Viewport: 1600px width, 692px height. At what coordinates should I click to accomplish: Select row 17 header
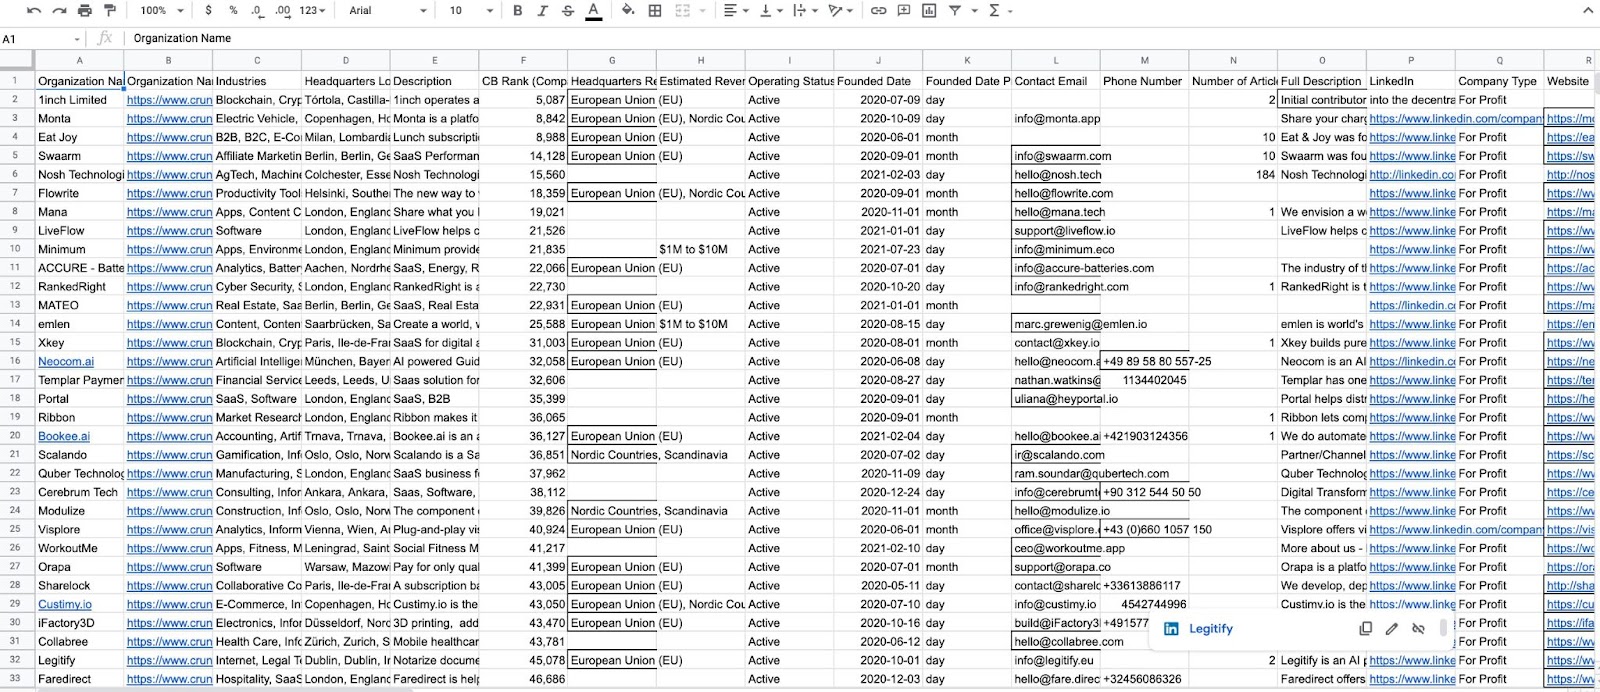pyautogui.click(x=16, y=380)
